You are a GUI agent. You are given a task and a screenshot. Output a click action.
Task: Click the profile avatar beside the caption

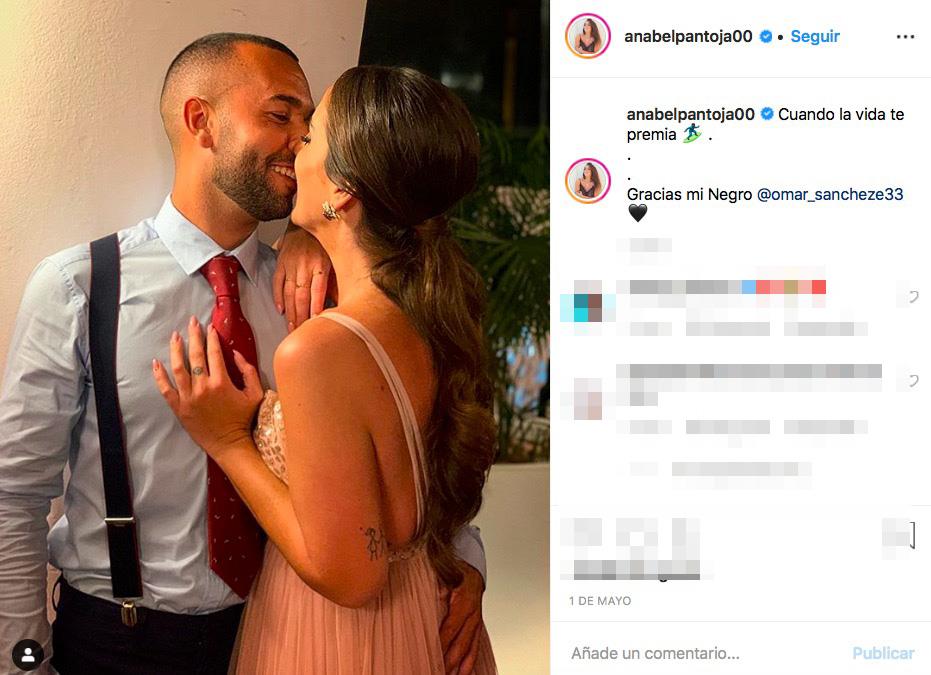pos(588,181)
